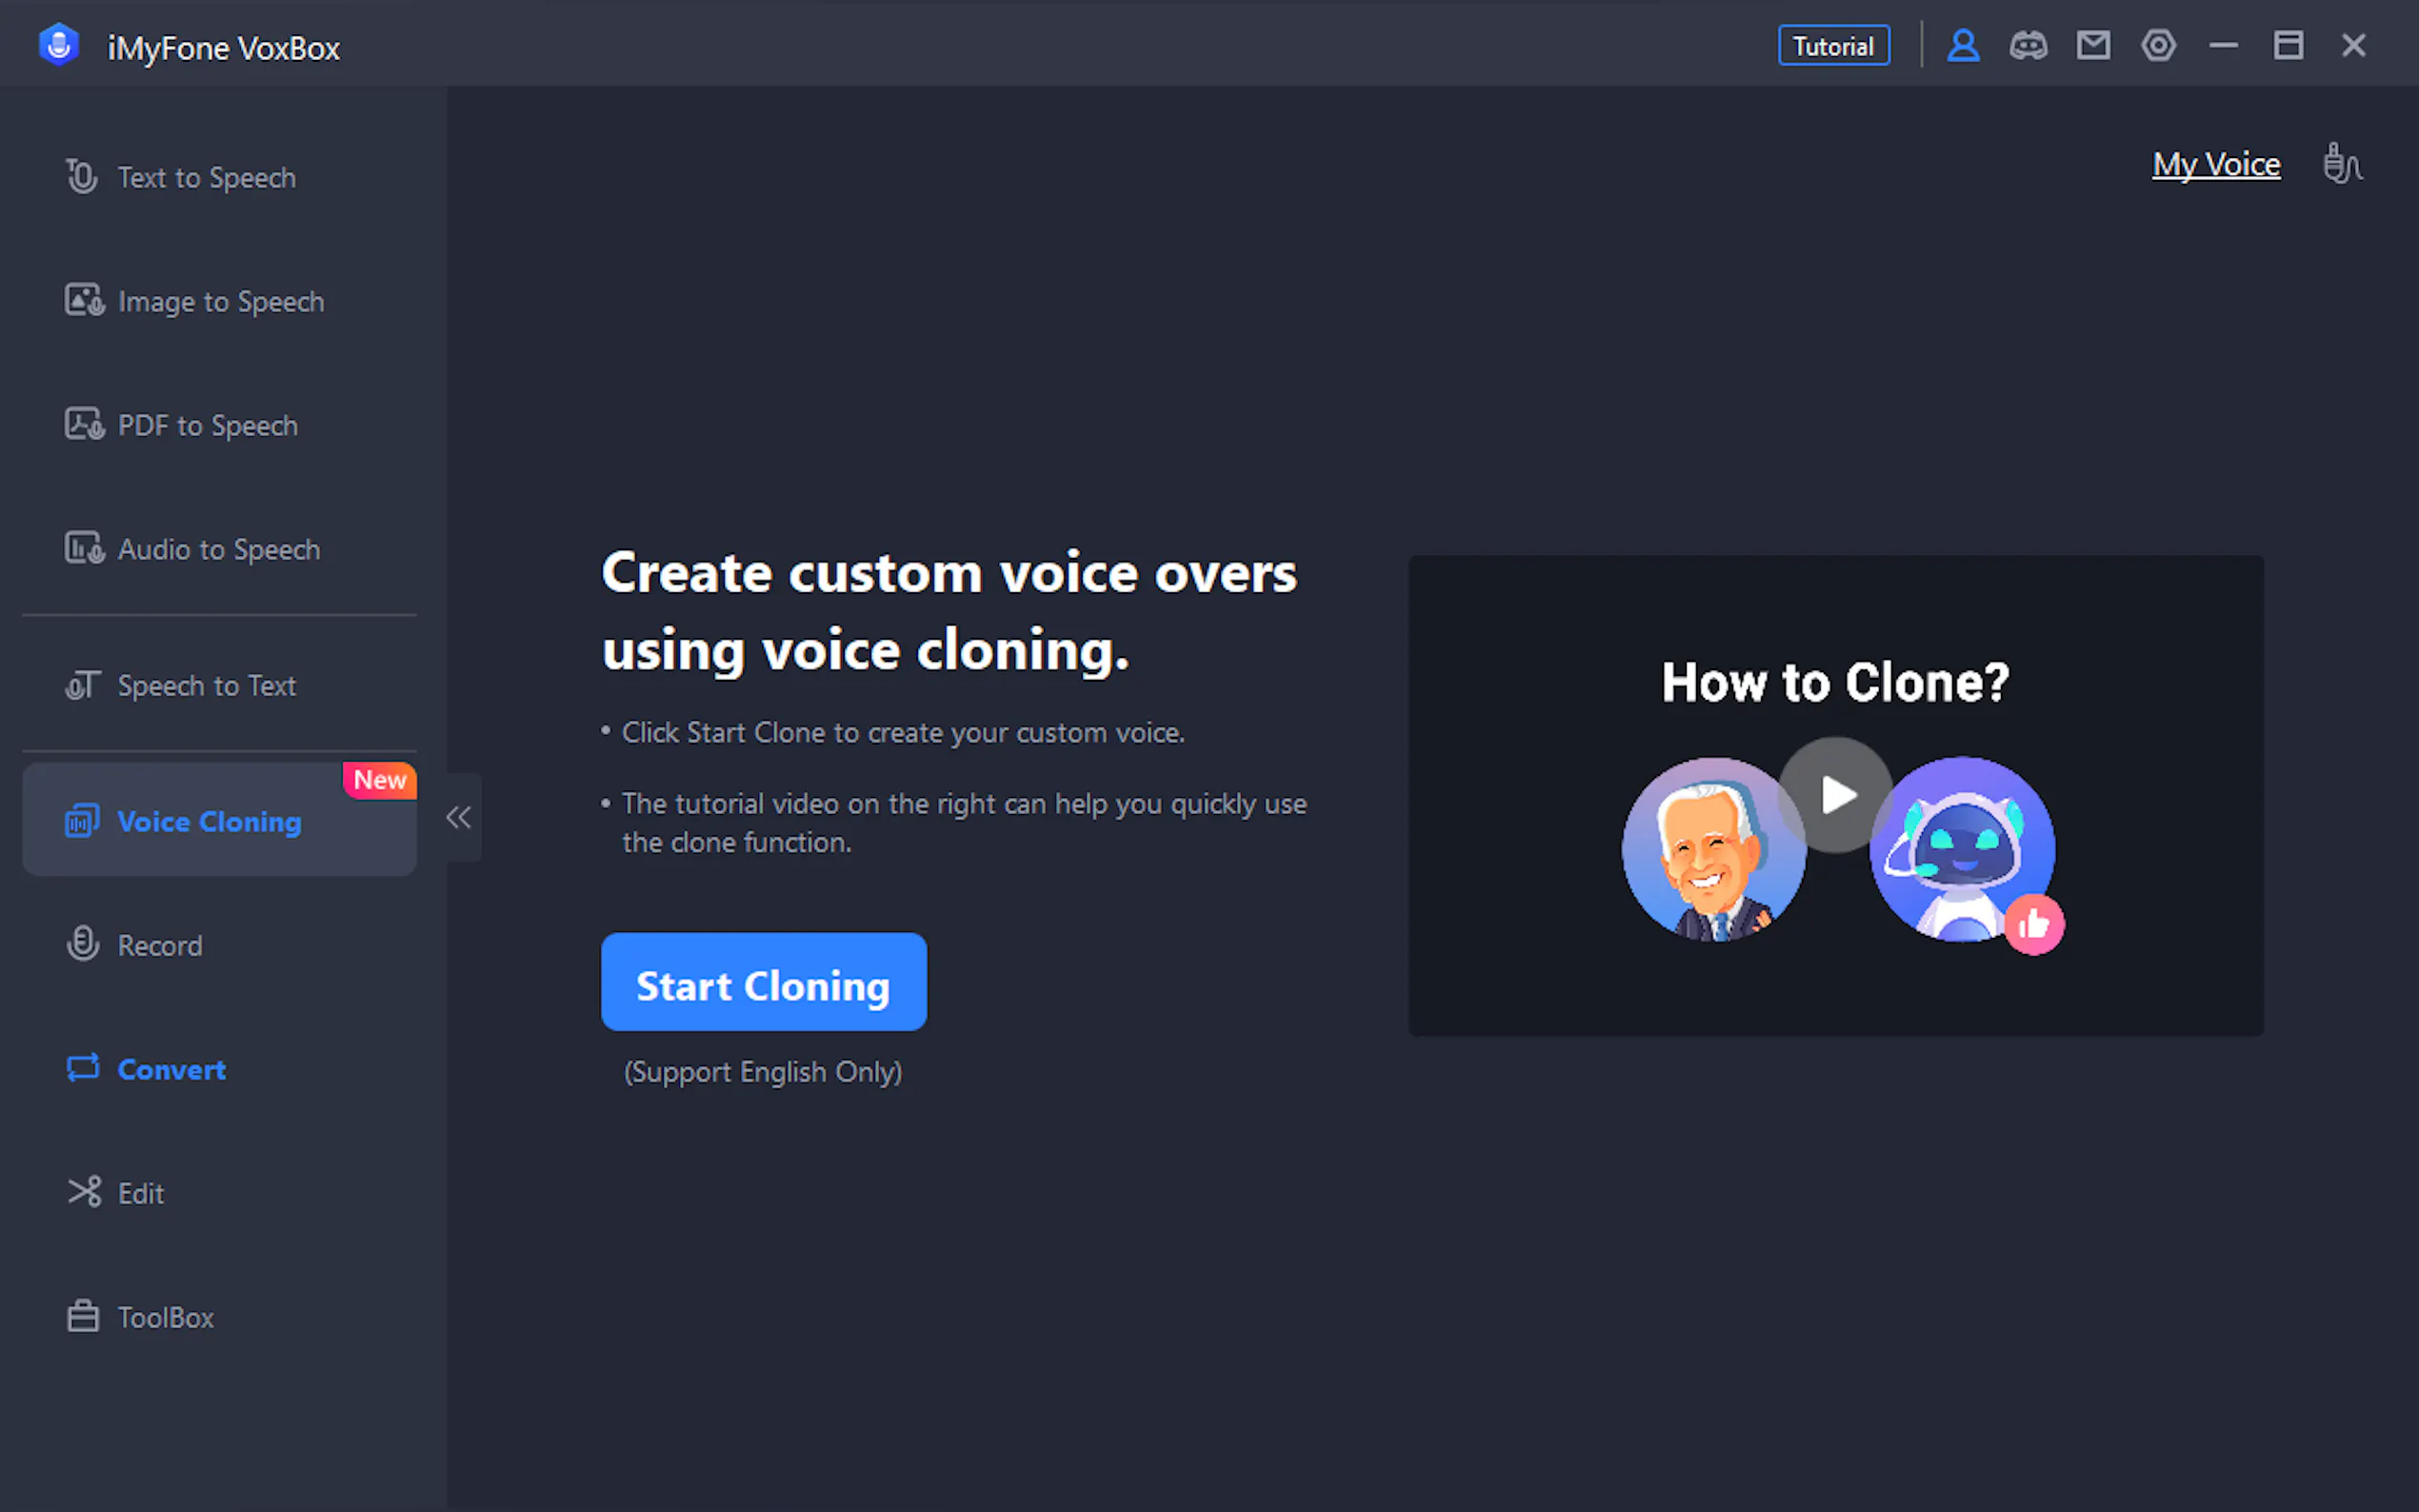Open the user account icon

click(x=1963, y=45)
